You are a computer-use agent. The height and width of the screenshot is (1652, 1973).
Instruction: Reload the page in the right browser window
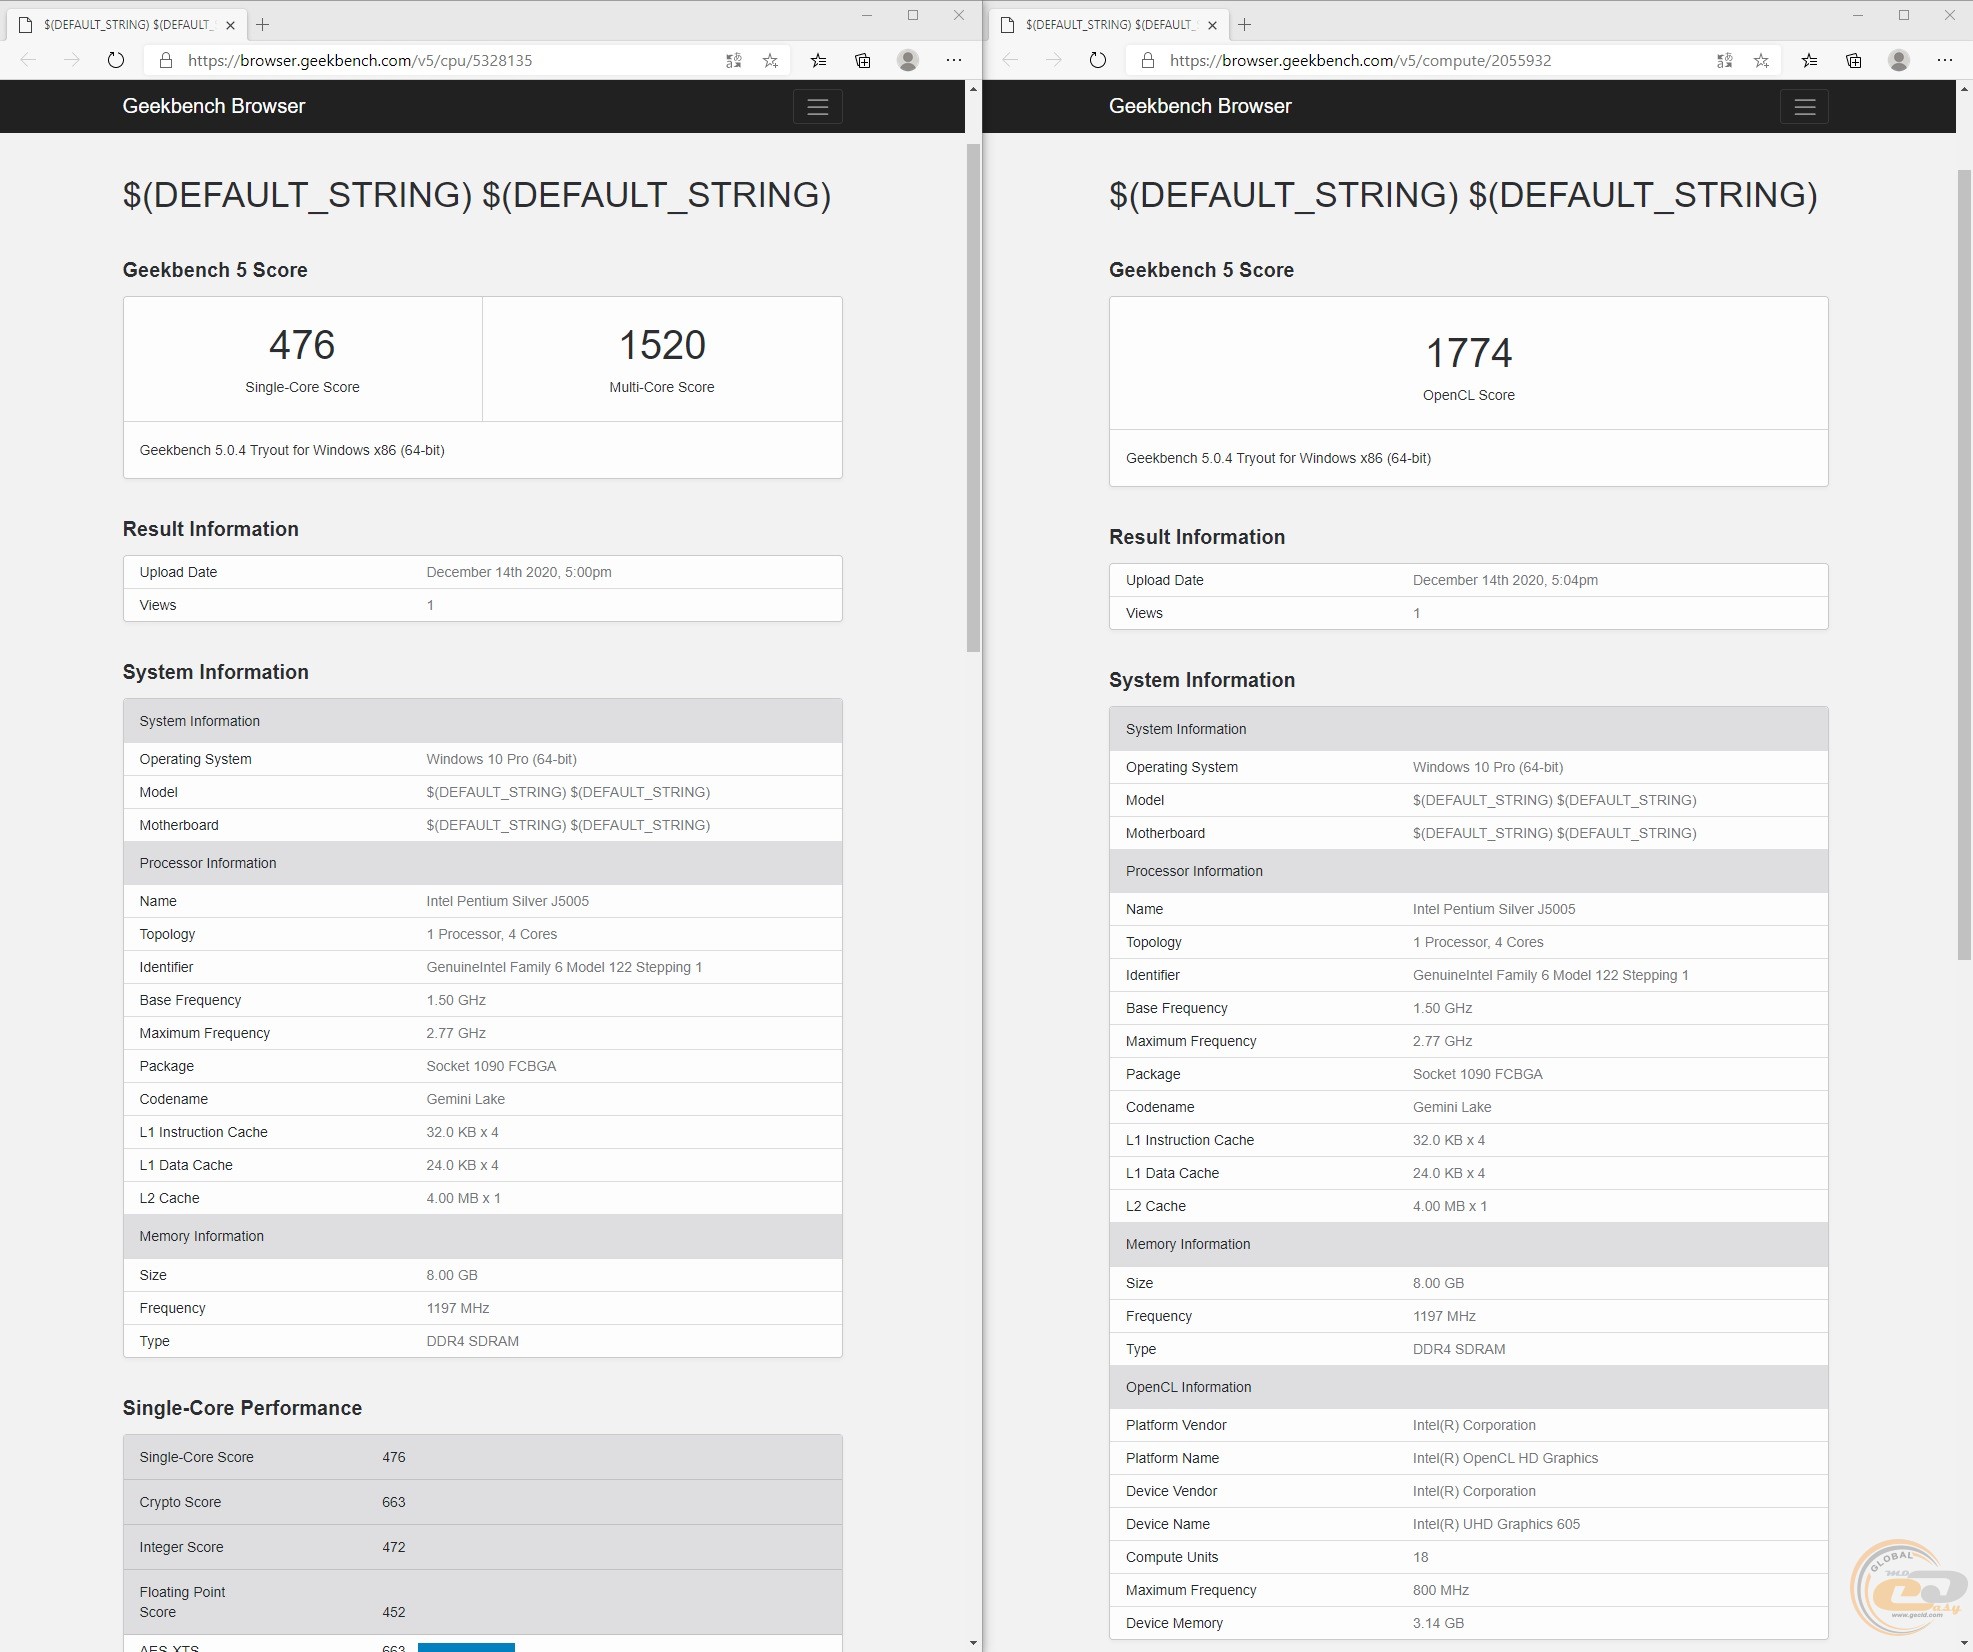pos(1098,60)
